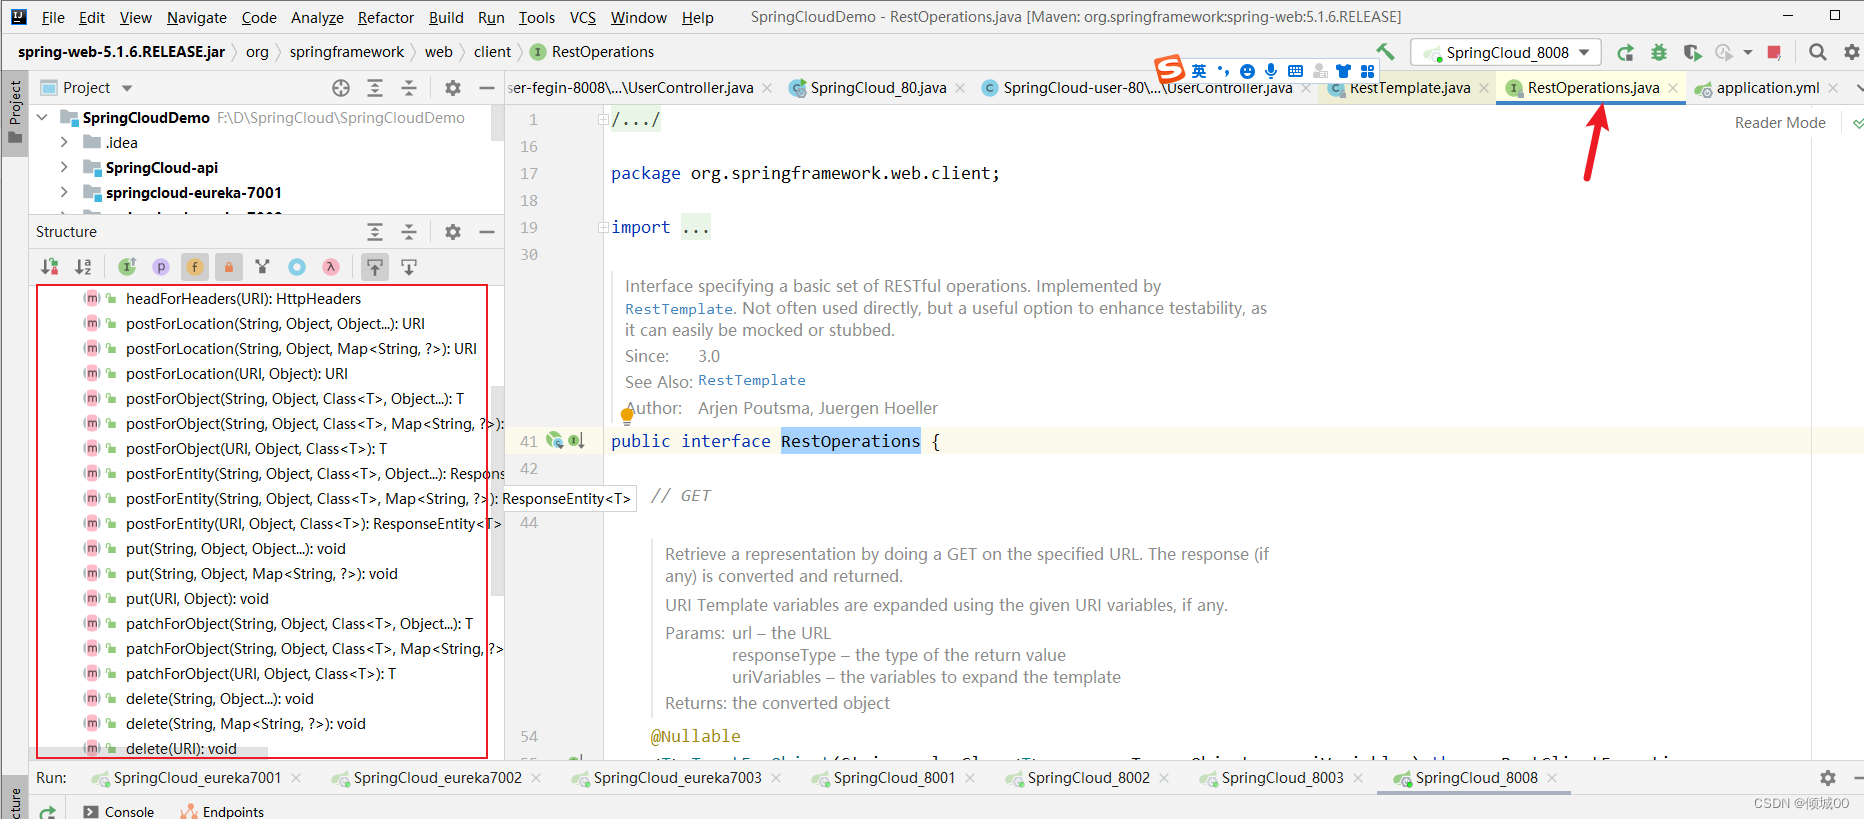This screenshot has height=819, width=1864.
Task: Close the RestOperations.java tab
Action: click(1673, 88)
